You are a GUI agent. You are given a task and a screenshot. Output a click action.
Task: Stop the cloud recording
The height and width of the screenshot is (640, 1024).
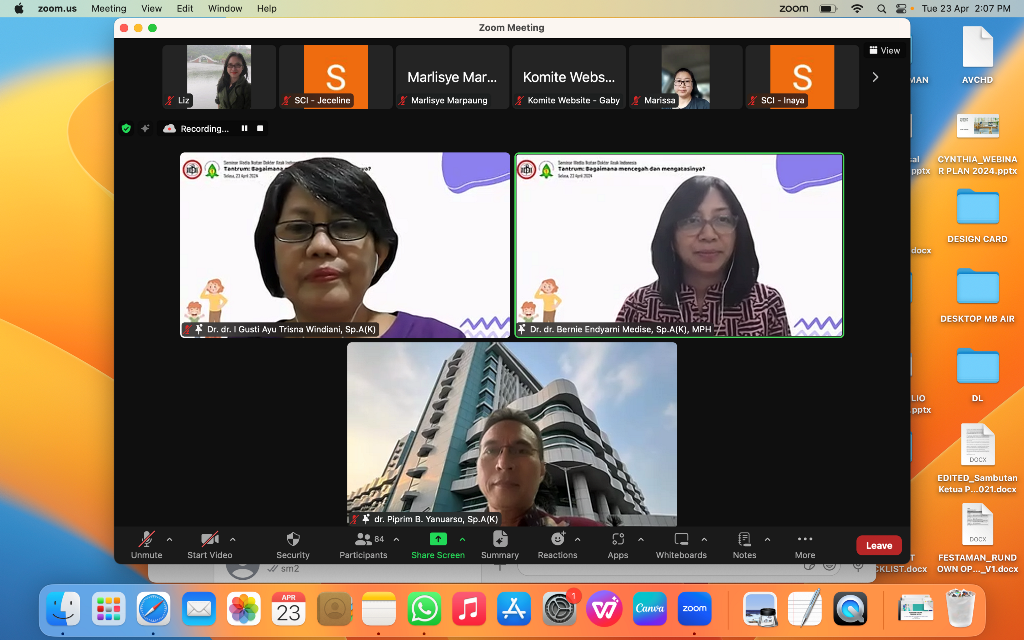coord(260,128)
